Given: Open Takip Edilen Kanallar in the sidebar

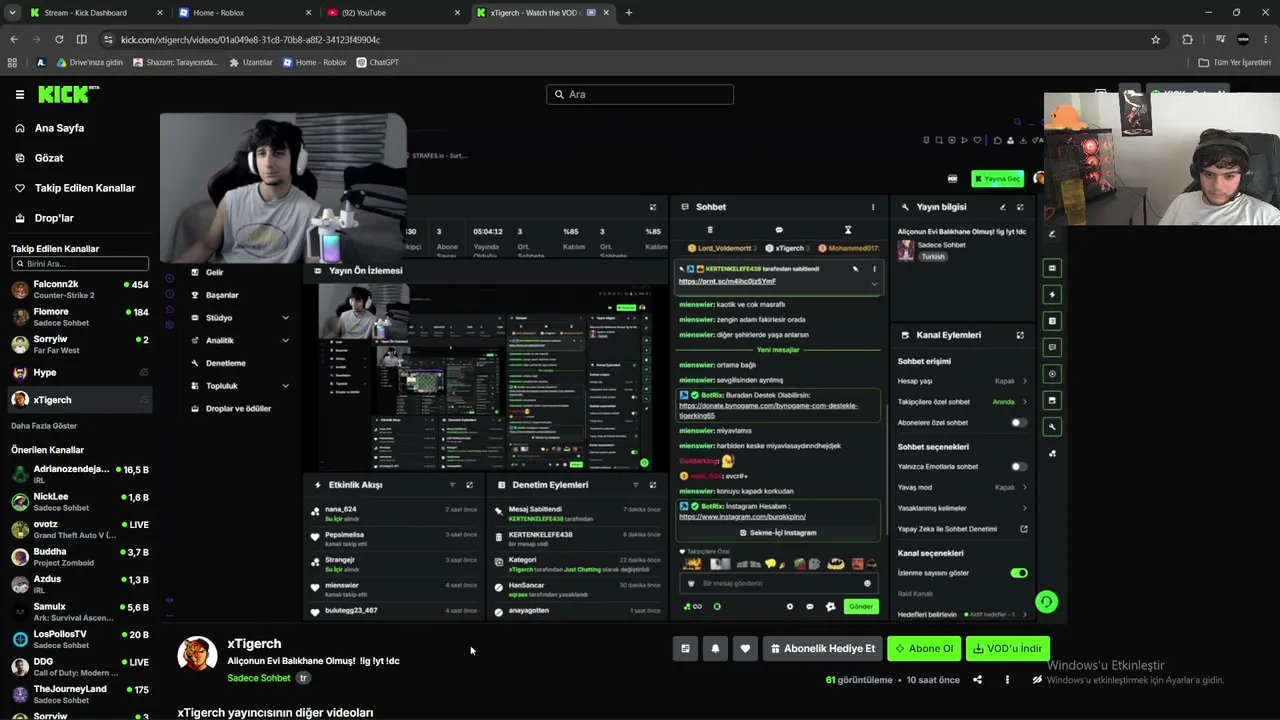Looking at the screenshot, I should coord(85,188).
